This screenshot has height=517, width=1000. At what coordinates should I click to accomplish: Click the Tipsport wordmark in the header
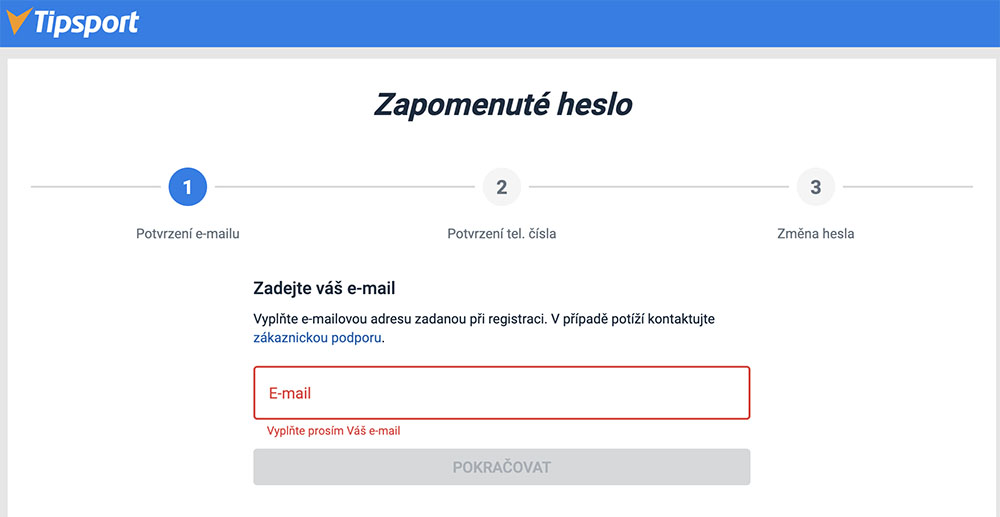(84, 22)
